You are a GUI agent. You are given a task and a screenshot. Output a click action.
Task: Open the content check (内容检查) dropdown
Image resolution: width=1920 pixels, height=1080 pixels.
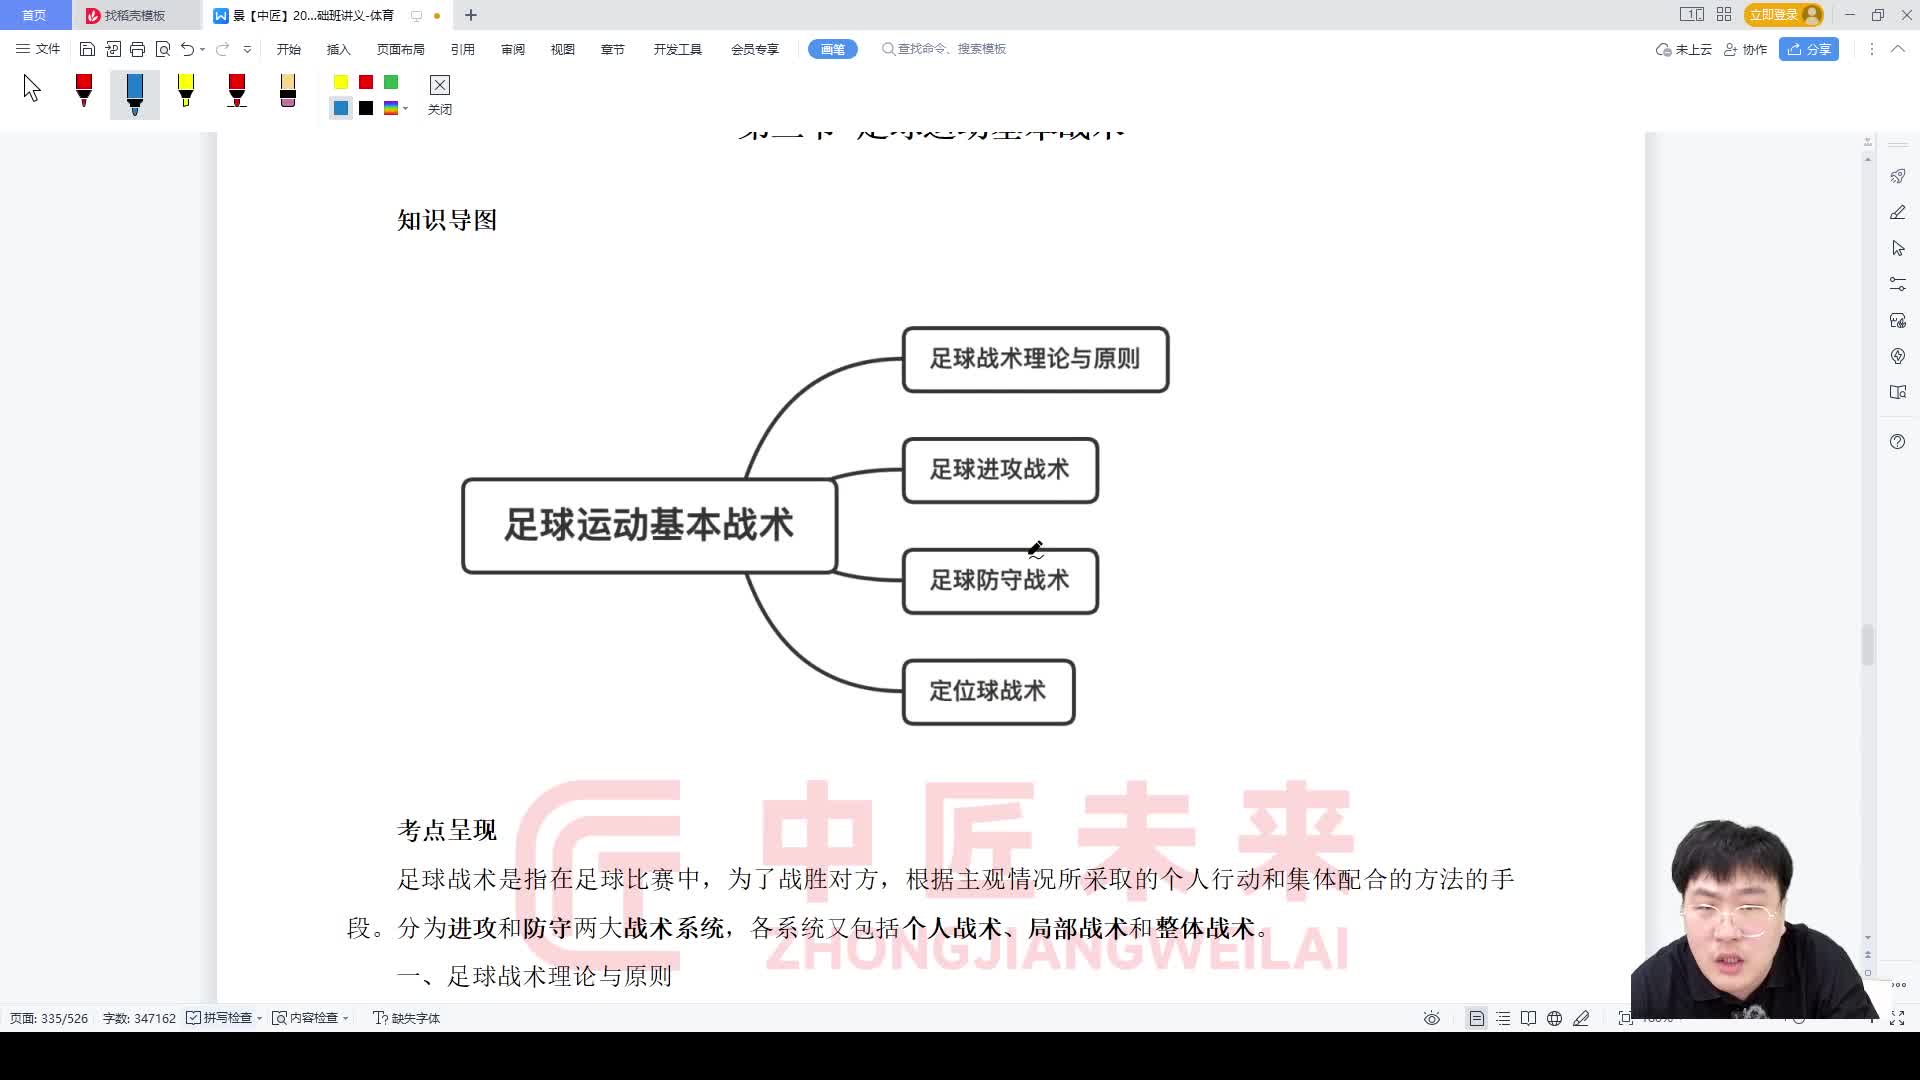[347, 1017]
